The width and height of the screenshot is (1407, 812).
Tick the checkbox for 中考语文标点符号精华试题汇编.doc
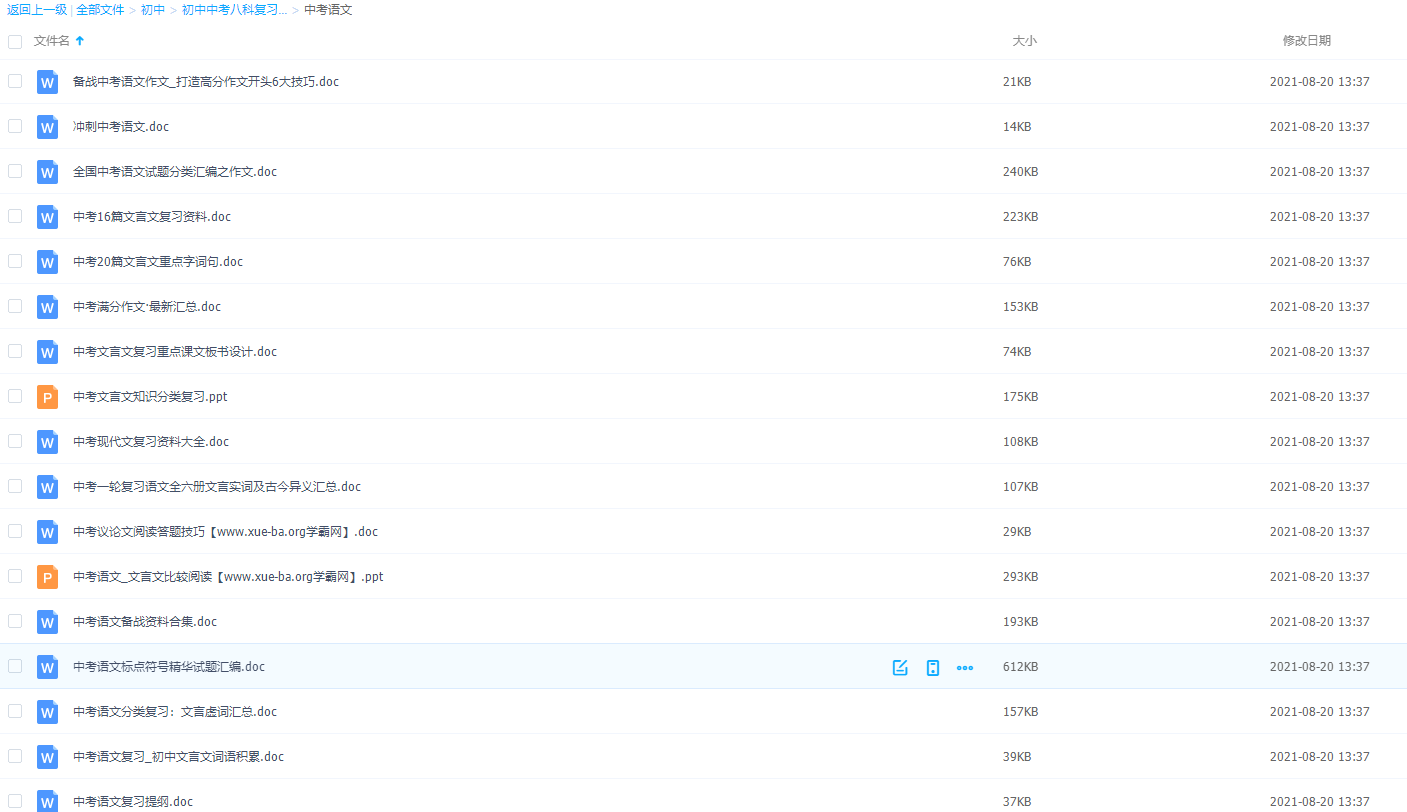coord(15,666)
